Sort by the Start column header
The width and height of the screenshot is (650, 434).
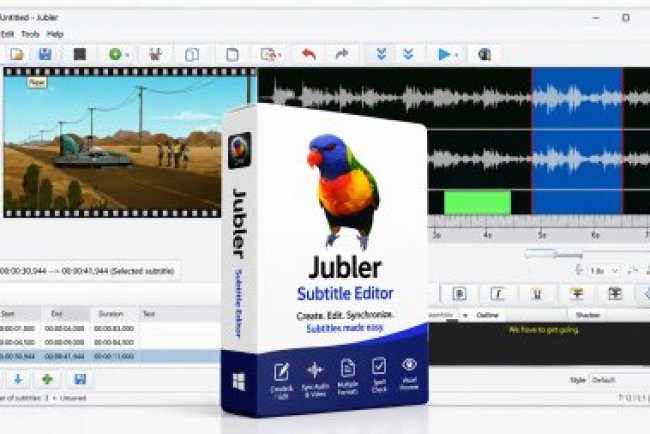pyautogui.click(x=19, y=314)
